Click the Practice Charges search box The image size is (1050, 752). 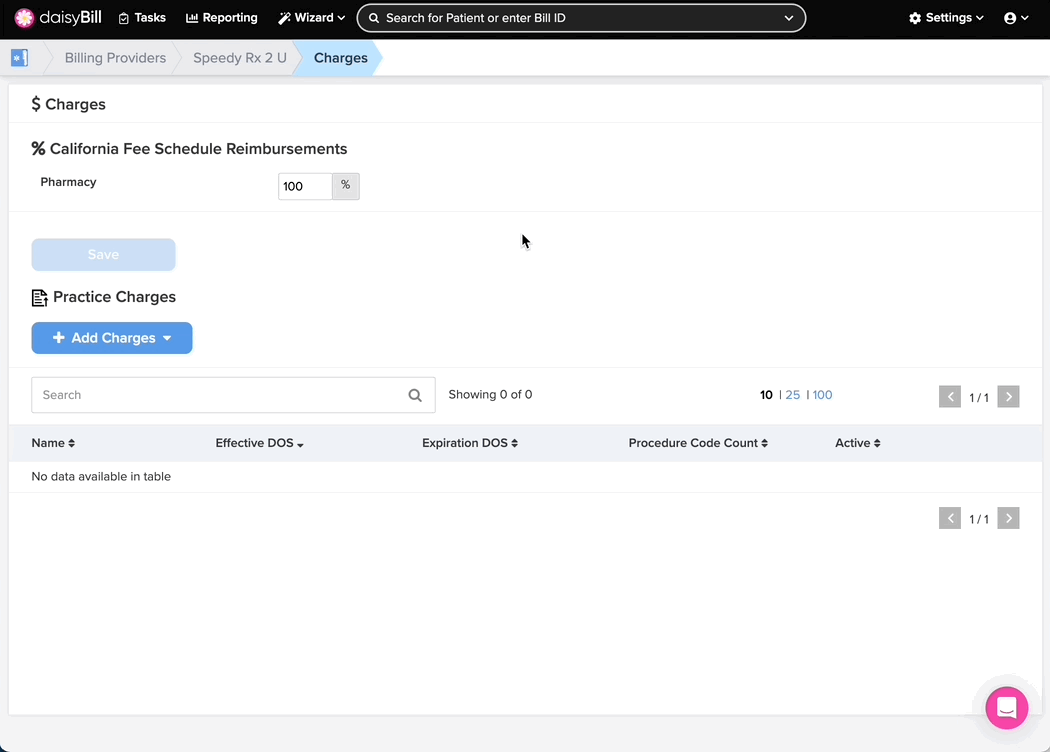pos(233,395)
